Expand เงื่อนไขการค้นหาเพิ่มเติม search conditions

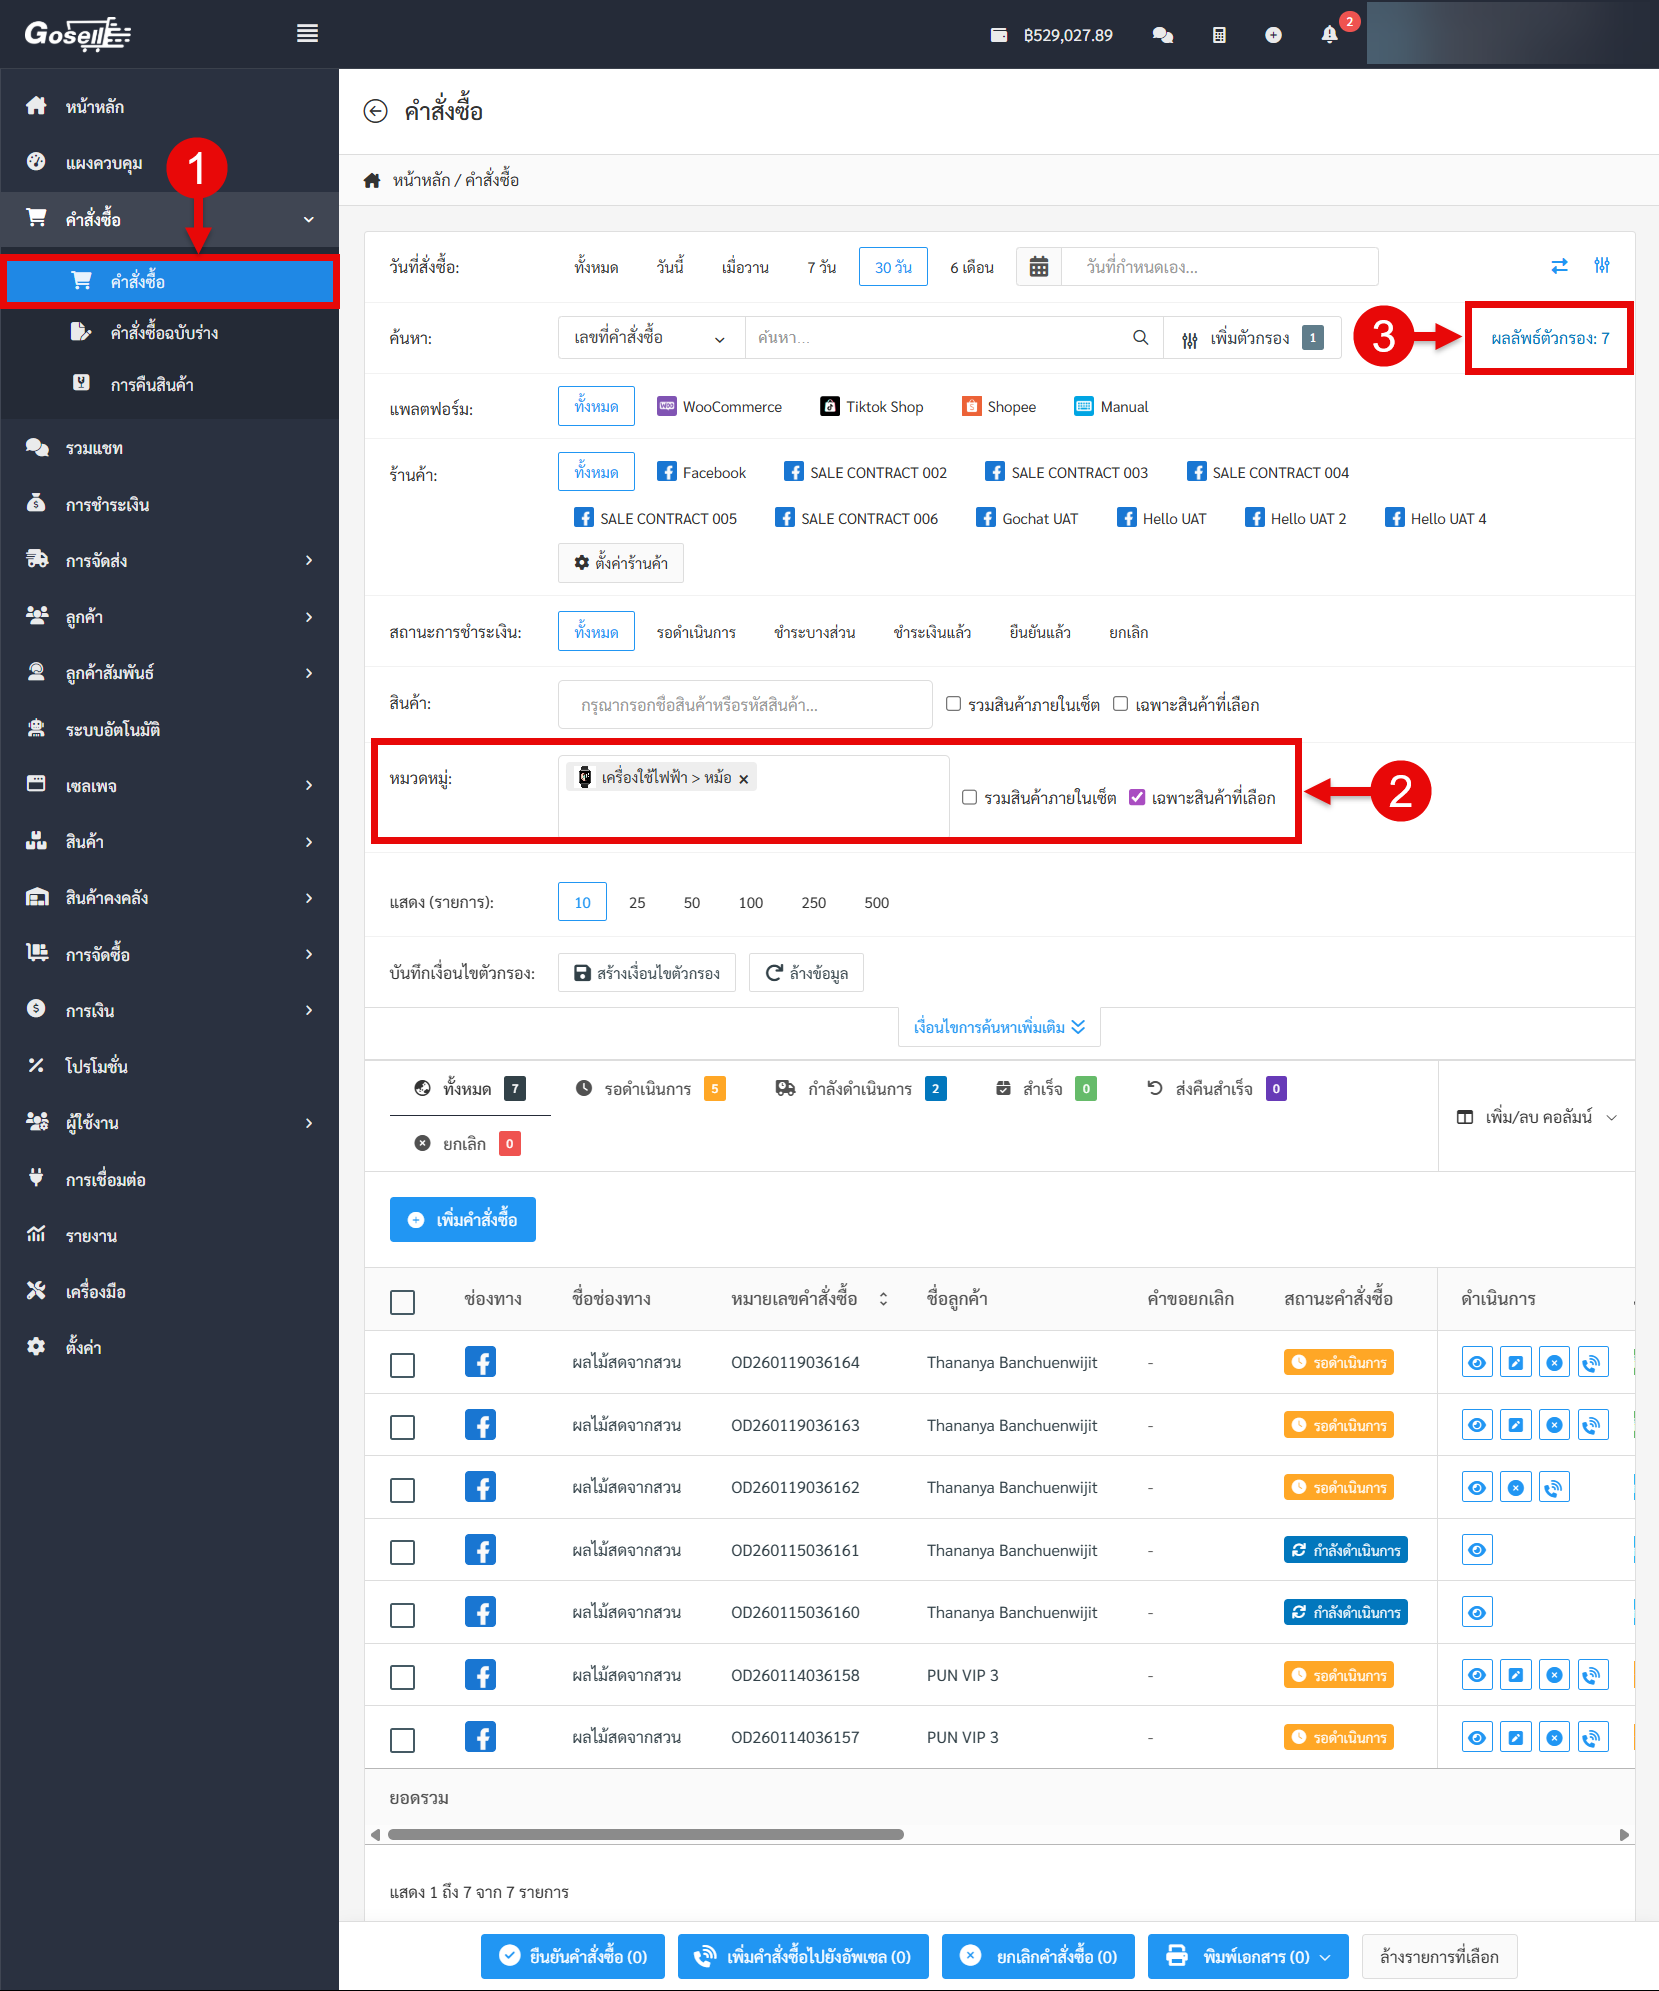click(999, 1027)
